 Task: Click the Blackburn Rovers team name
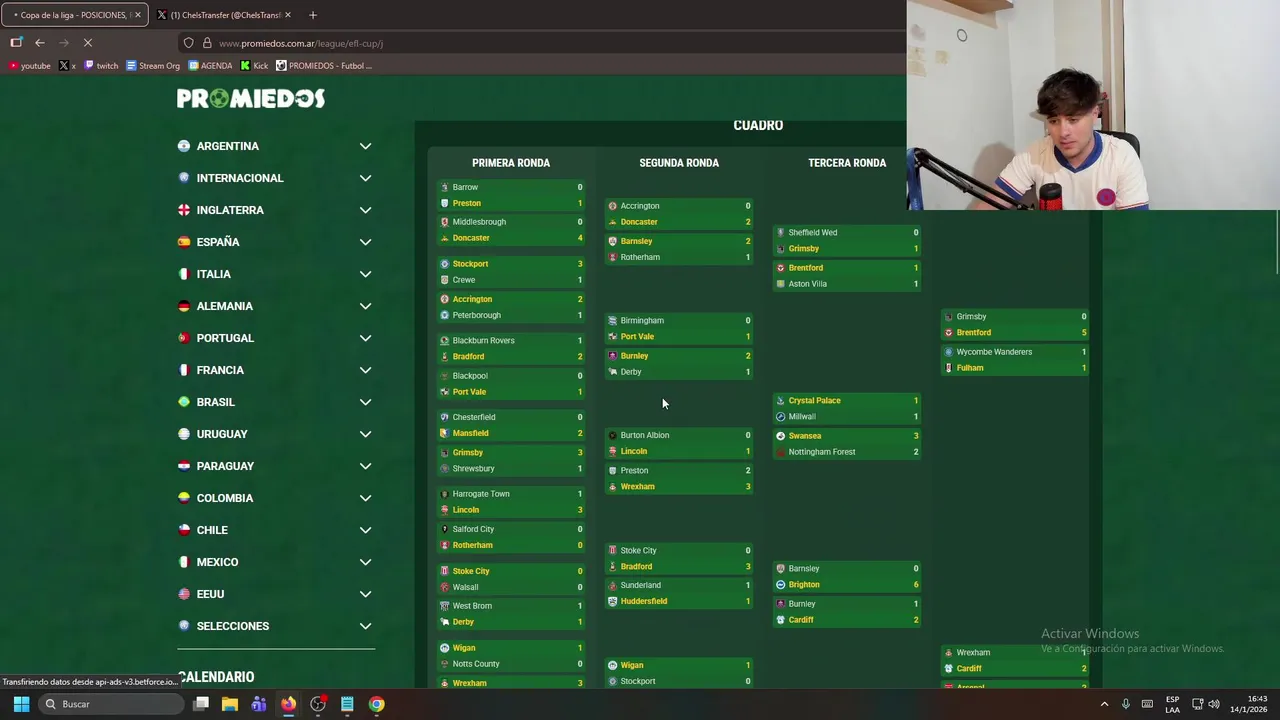(484, 341)
